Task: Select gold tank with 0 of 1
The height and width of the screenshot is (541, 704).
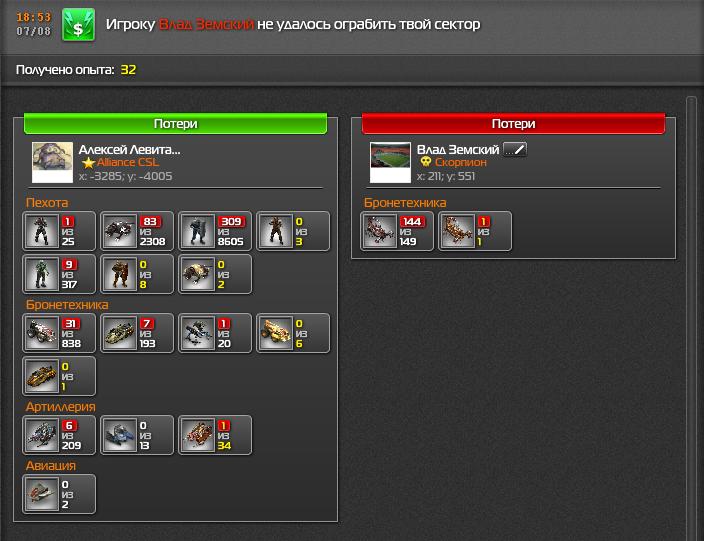Action: [x=59, y=376]
